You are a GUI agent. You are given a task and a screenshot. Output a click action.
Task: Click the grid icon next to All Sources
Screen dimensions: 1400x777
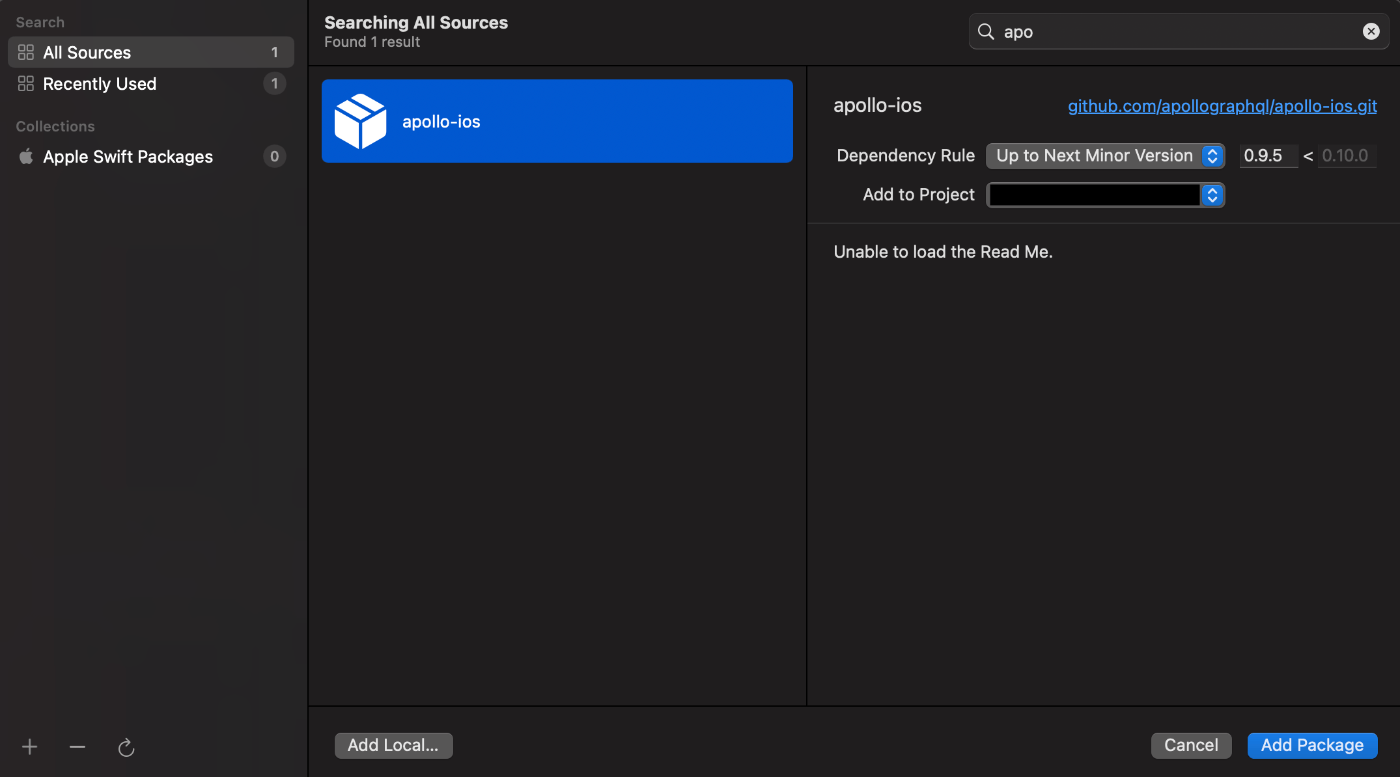click(26, 52)
